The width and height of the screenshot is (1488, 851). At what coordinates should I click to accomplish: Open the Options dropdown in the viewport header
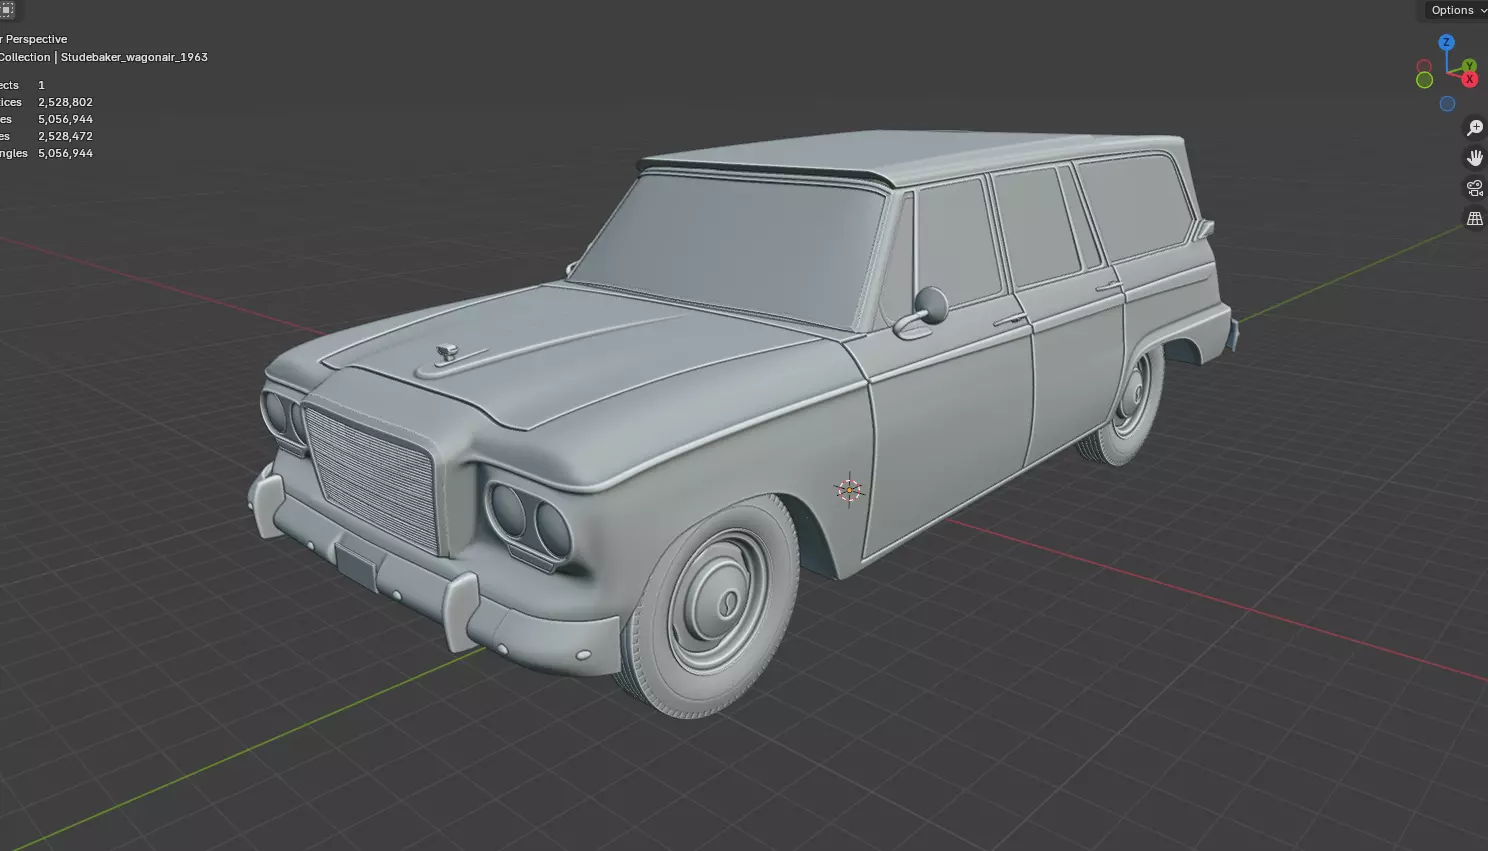point(1456,10)
